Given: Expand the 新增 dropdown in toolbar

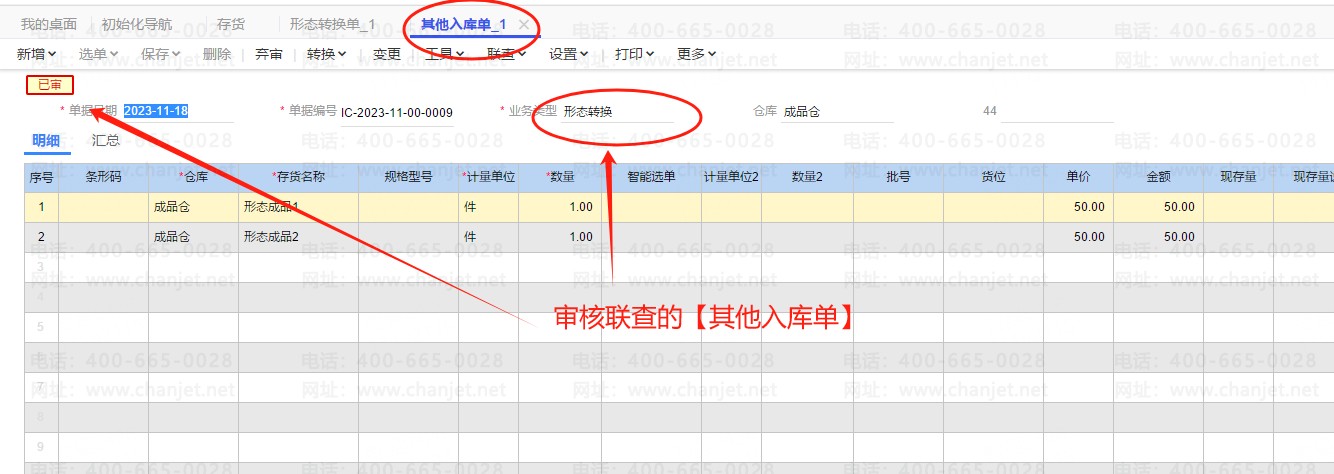Looking at the screenshot, I should [x=37, y=54].
